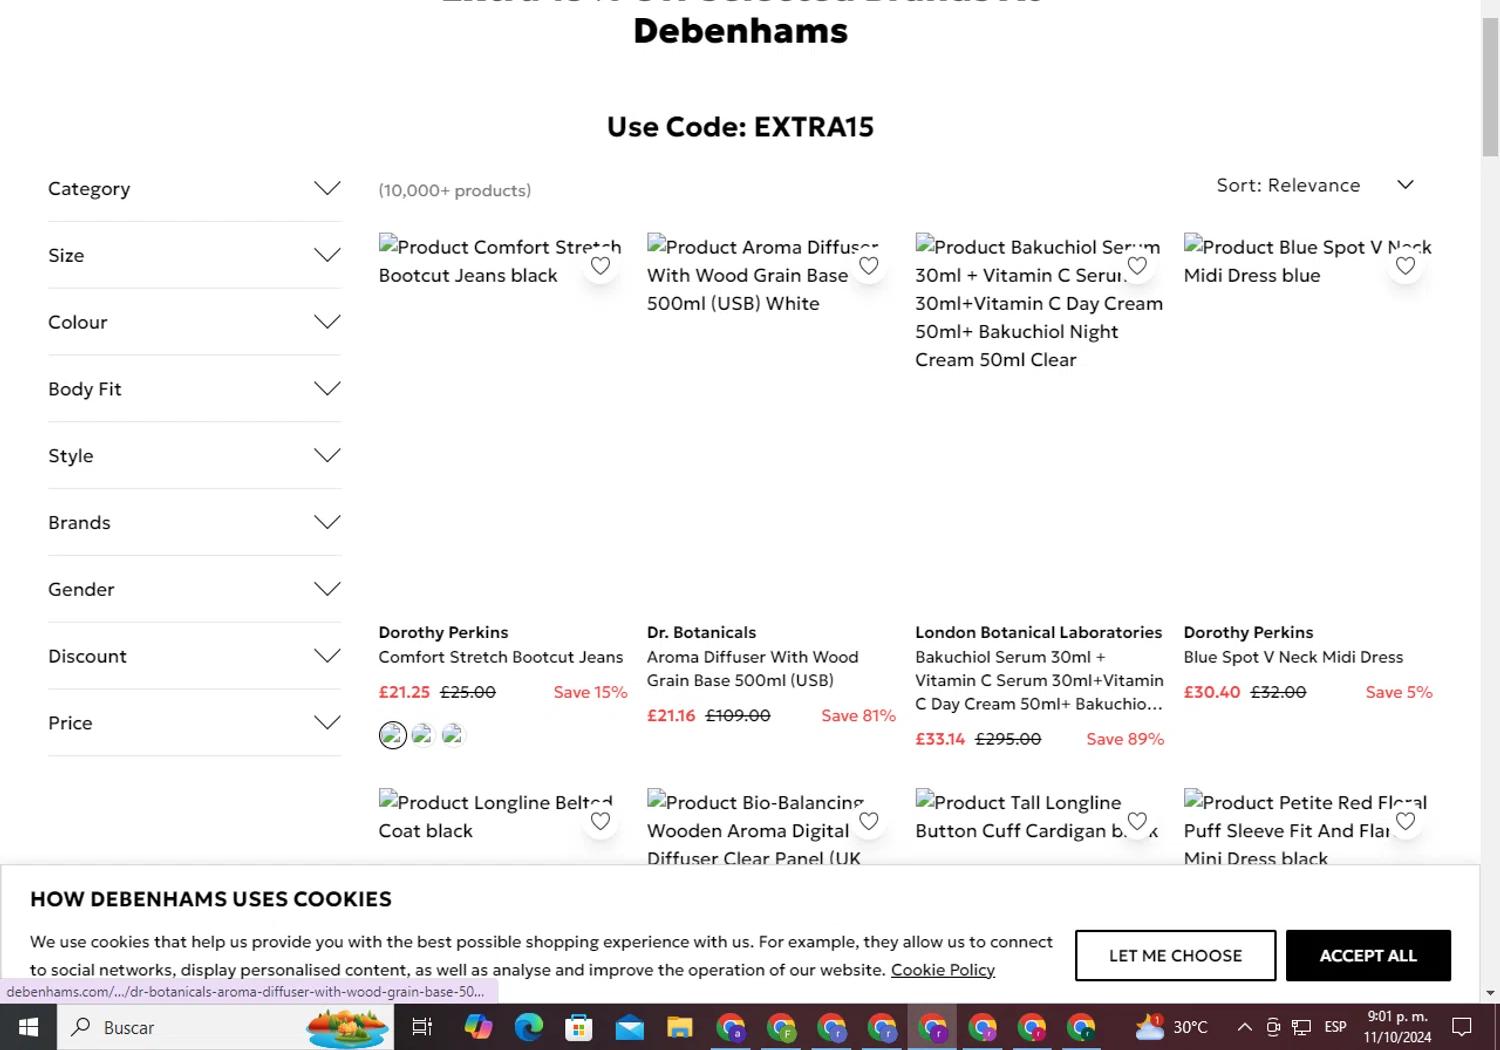This screenshot has width=1500, height=1050.
Task: Favourite Petite Red Floral Puff Sleeve dress
Action: point(1405,821)
